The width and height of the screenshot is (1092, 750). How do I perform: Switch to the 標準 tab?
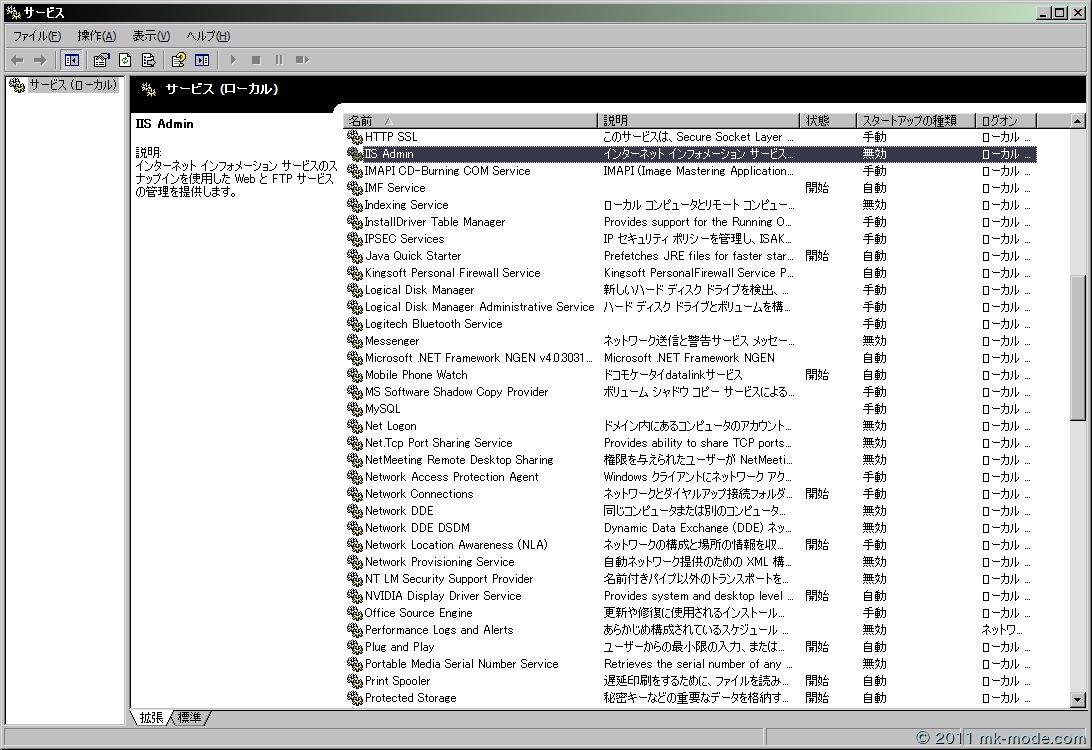pyautogui.click(x=190, y=718)
